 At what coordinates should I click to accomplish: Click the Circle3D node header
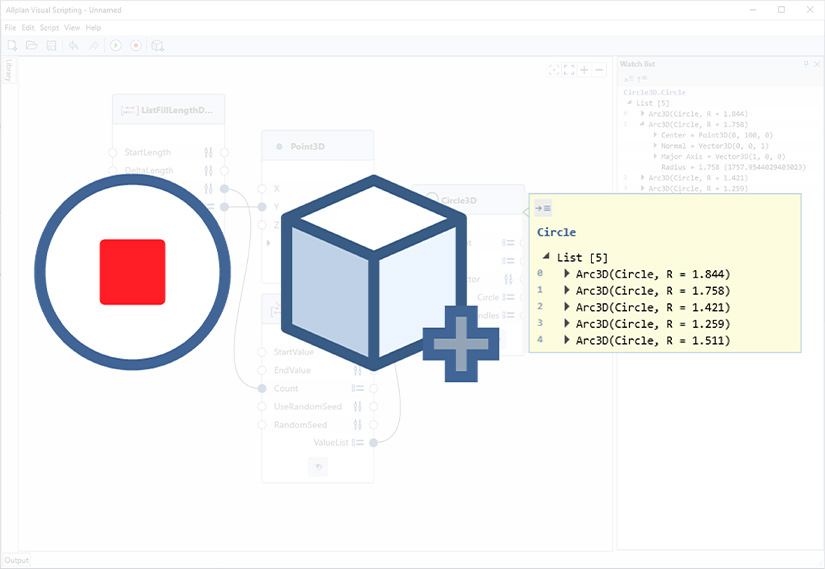pyautogui.click(x=468, y=200)
